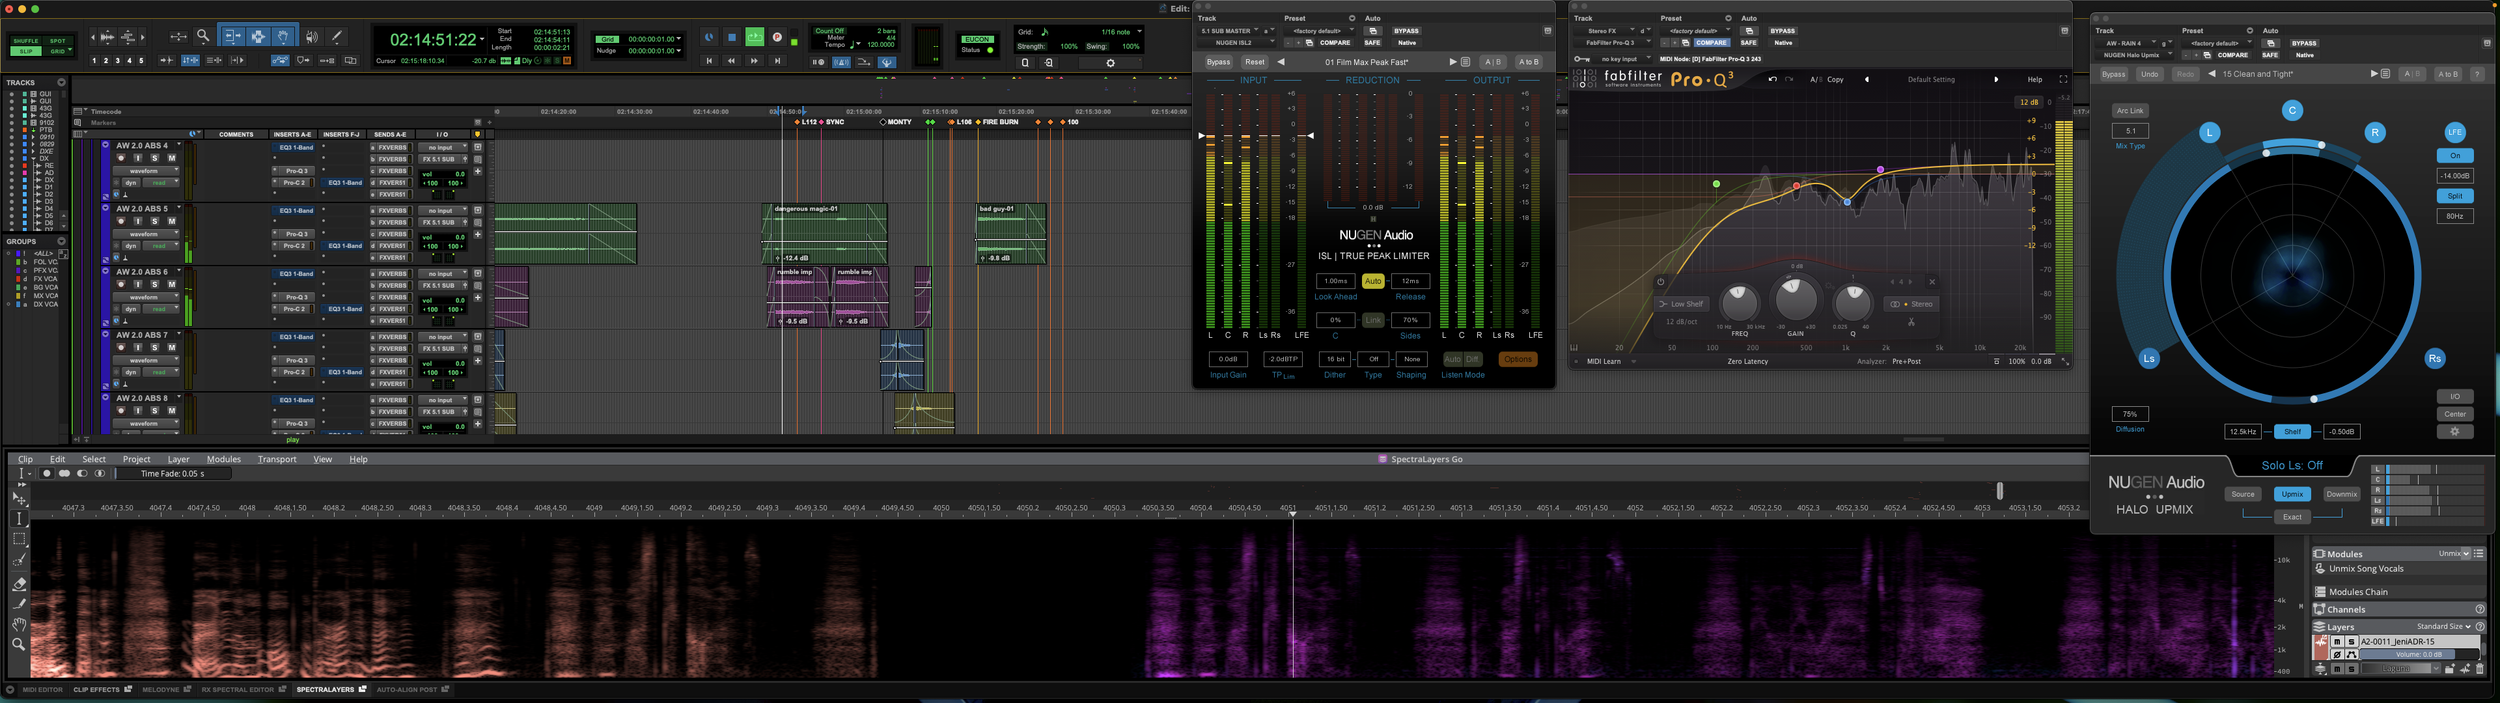Delete band with Pro-Q 3 X icon
2500x703 pixels.
point(1932,282)
